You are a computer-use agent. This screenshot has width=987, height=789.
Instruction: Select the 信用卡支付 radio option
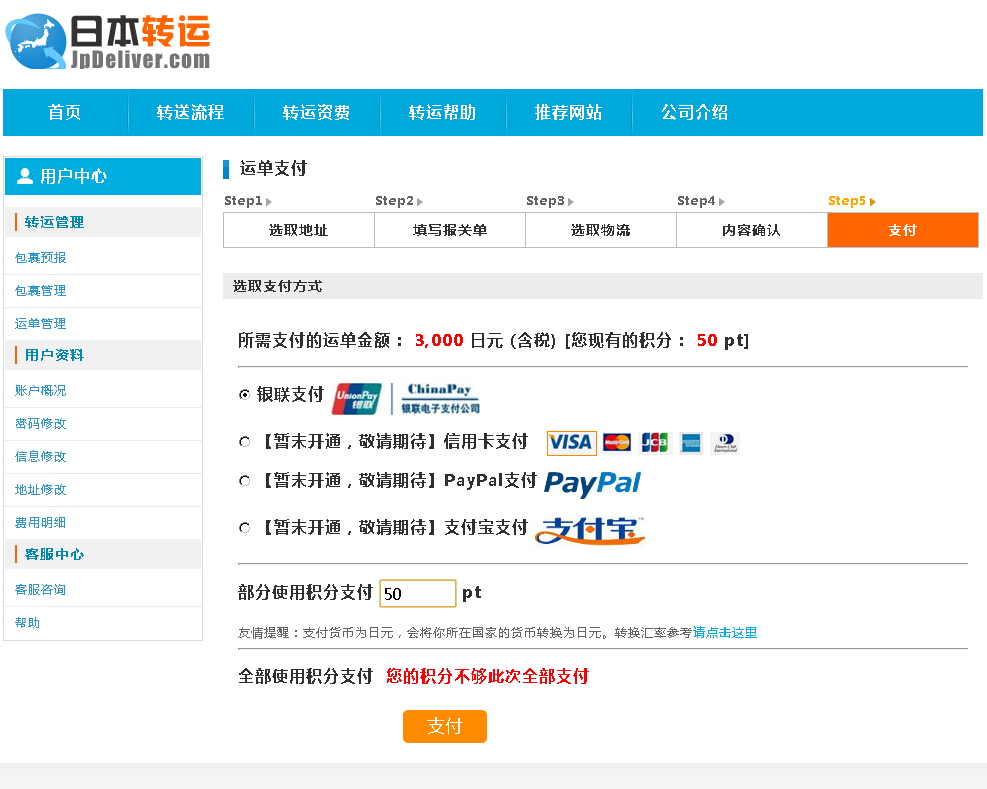(x=244, y=441)
